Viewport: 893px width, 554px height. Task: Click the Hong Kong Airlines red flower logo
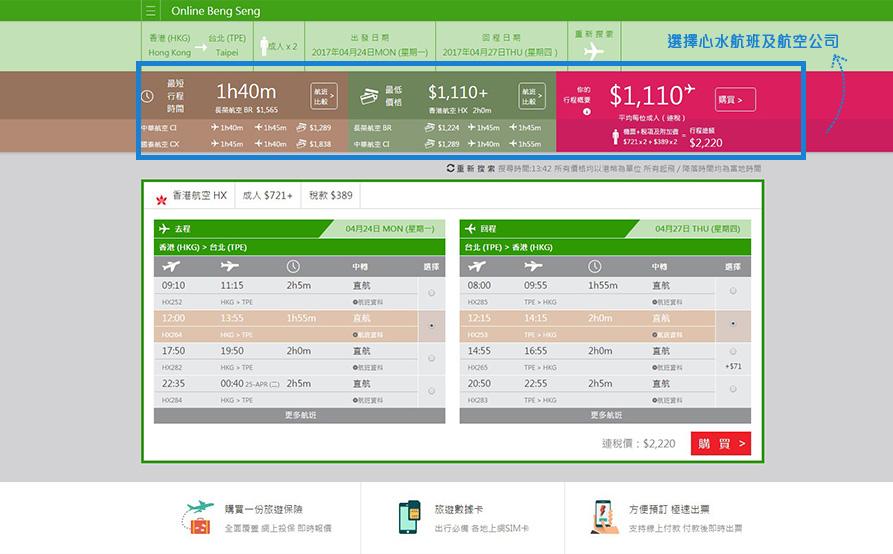click(161, 199)
